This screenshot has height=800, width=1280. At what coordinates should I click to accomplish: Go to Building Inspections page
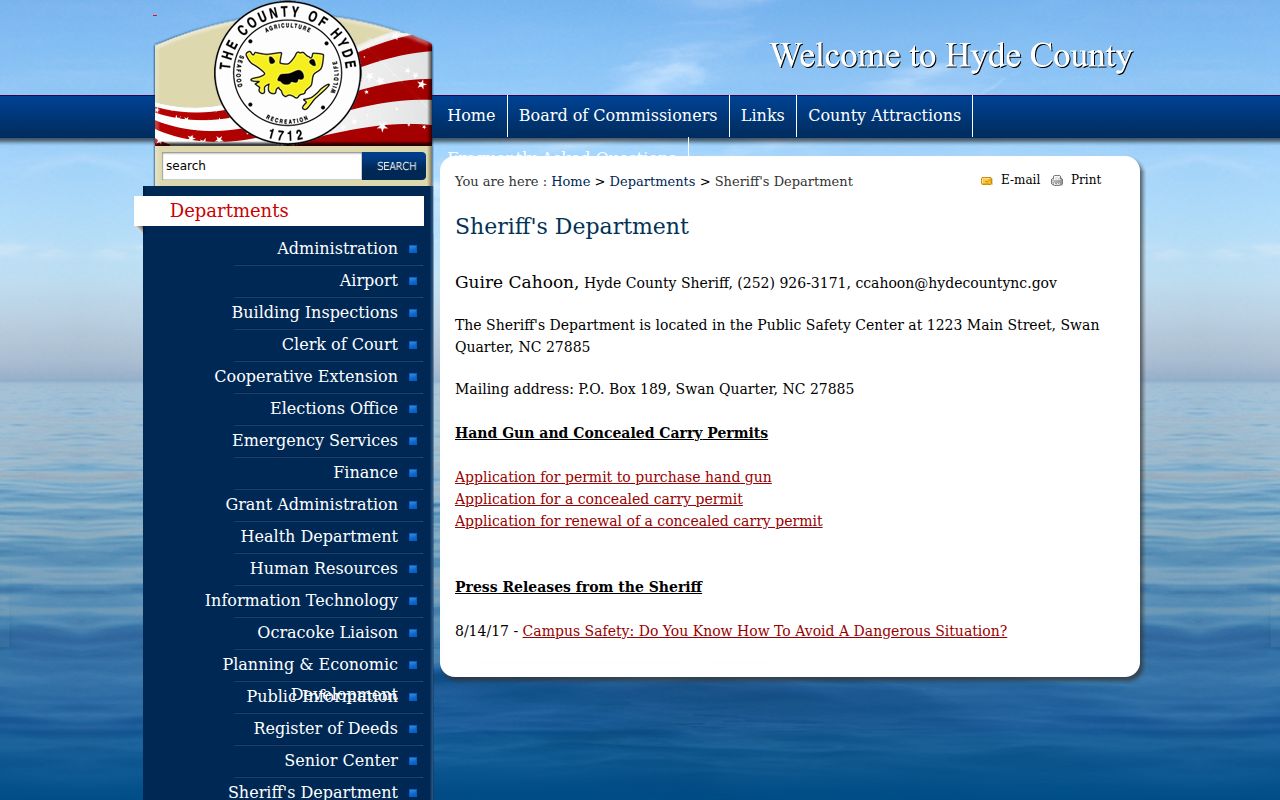(315, 312)
